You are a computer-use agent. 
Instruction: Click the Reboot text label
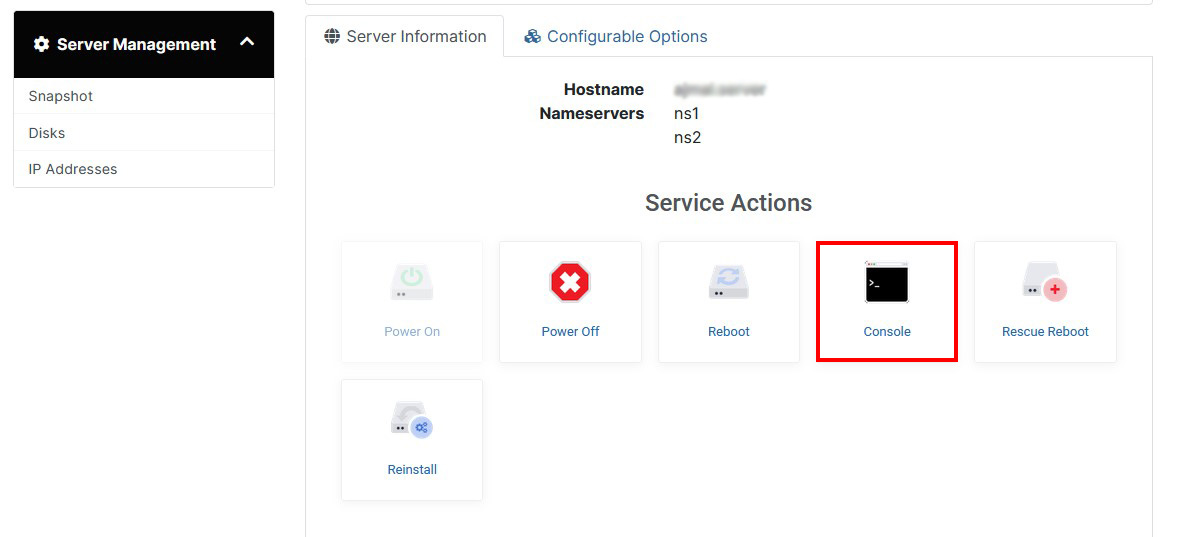729,331
